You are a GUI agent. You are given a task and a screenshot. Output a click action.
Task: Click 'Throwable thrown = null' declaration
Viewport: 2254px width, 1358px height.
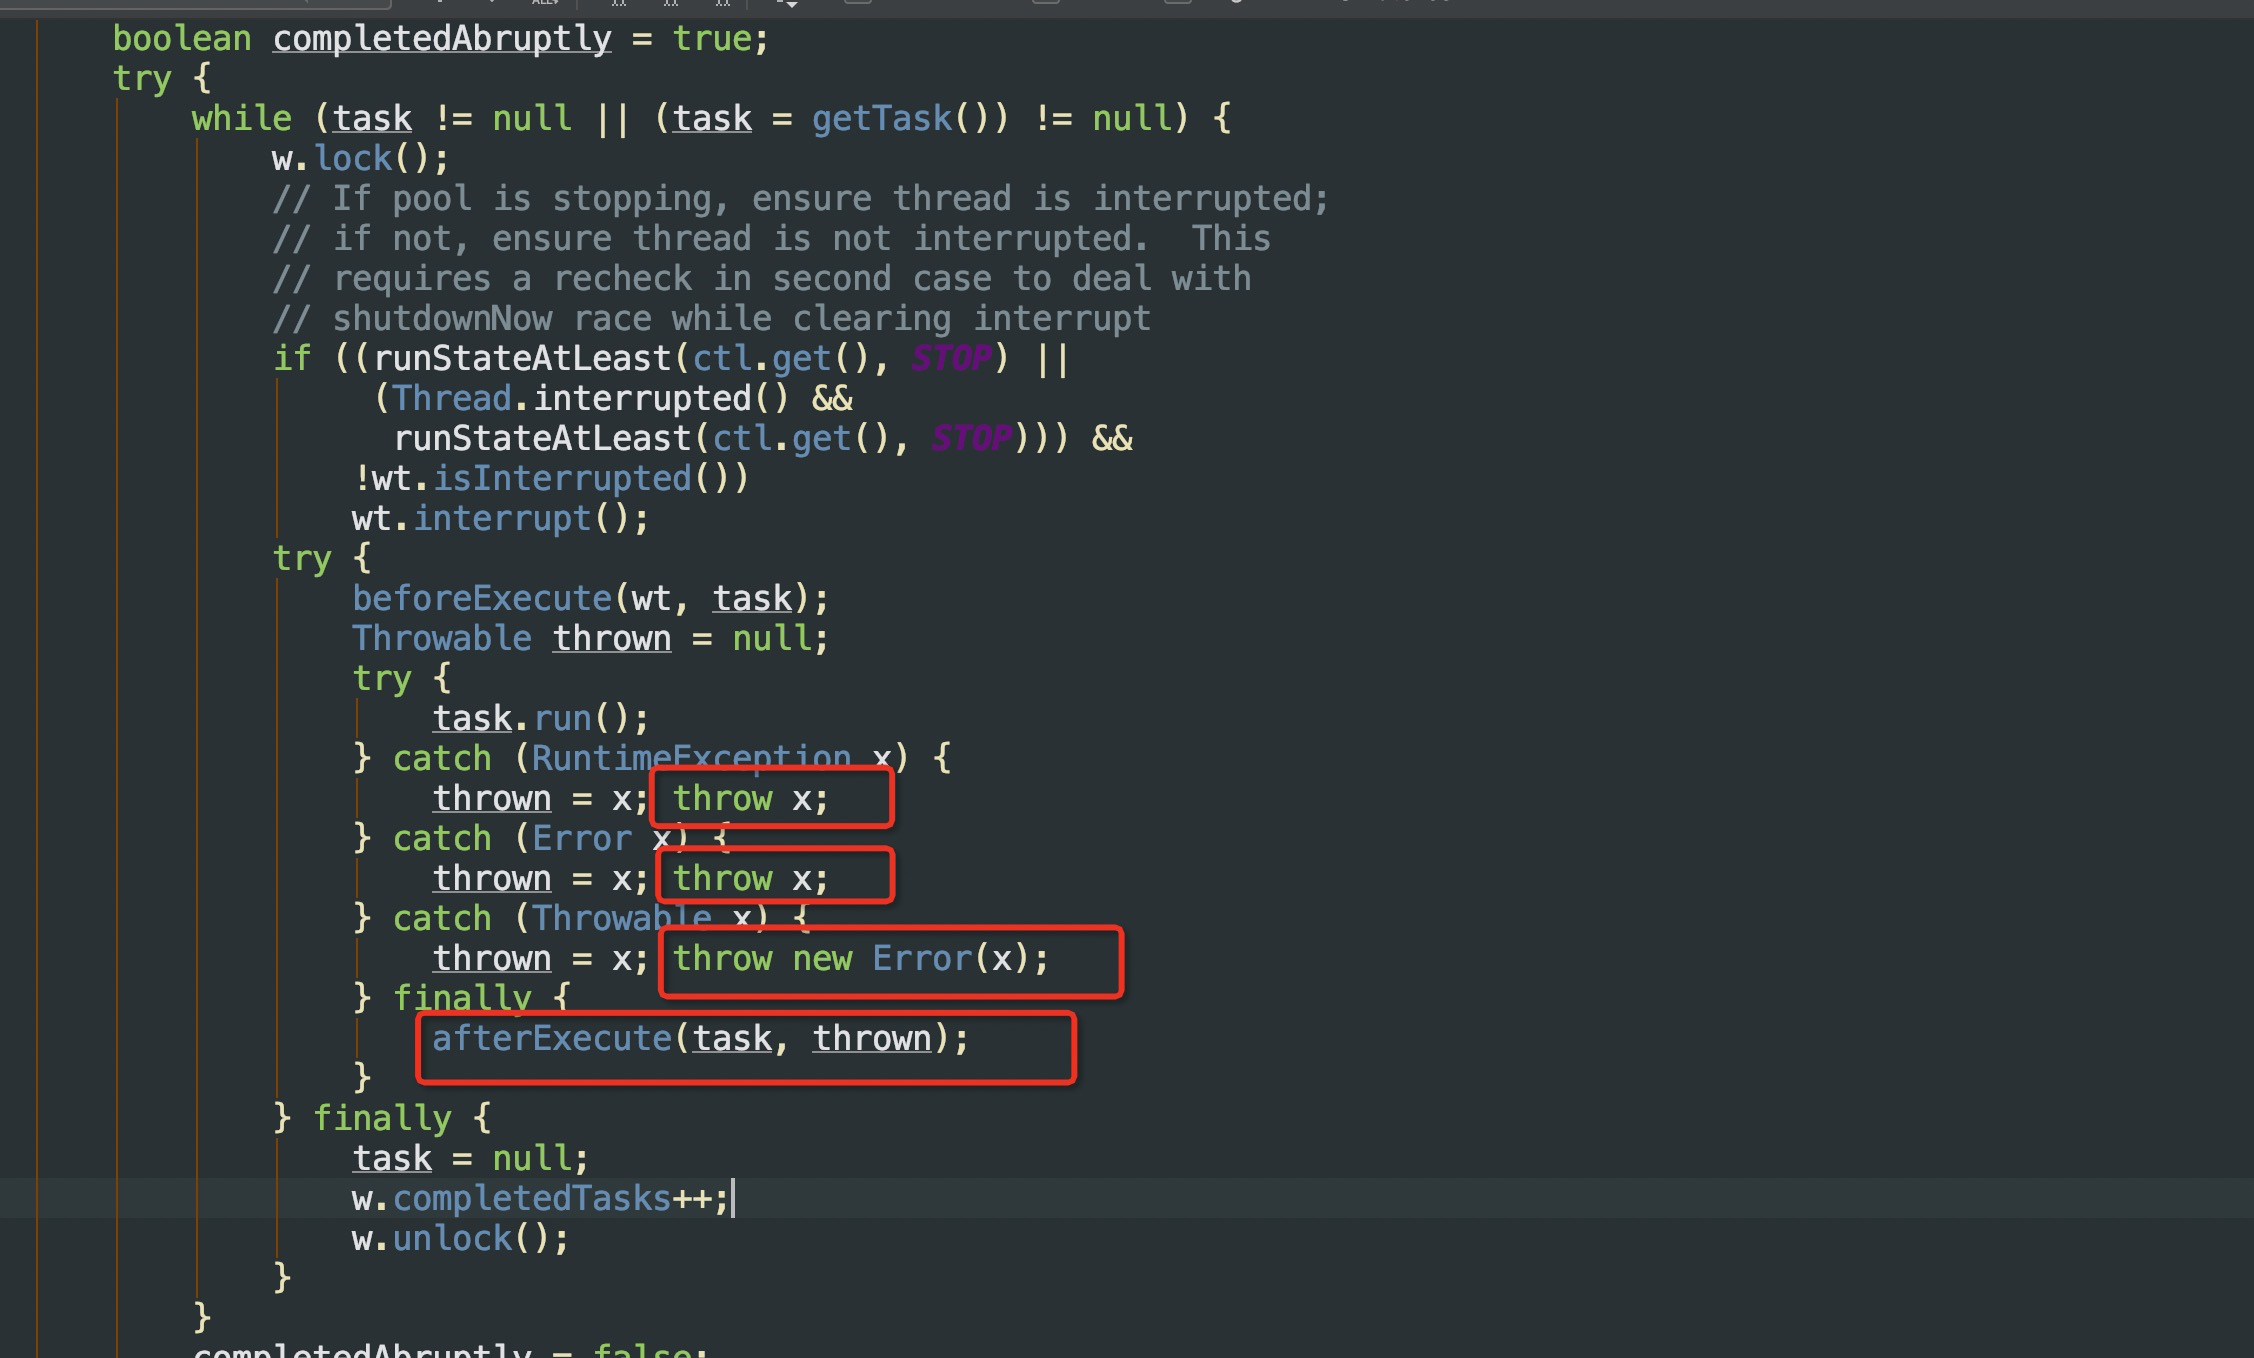tap(590, 639)
